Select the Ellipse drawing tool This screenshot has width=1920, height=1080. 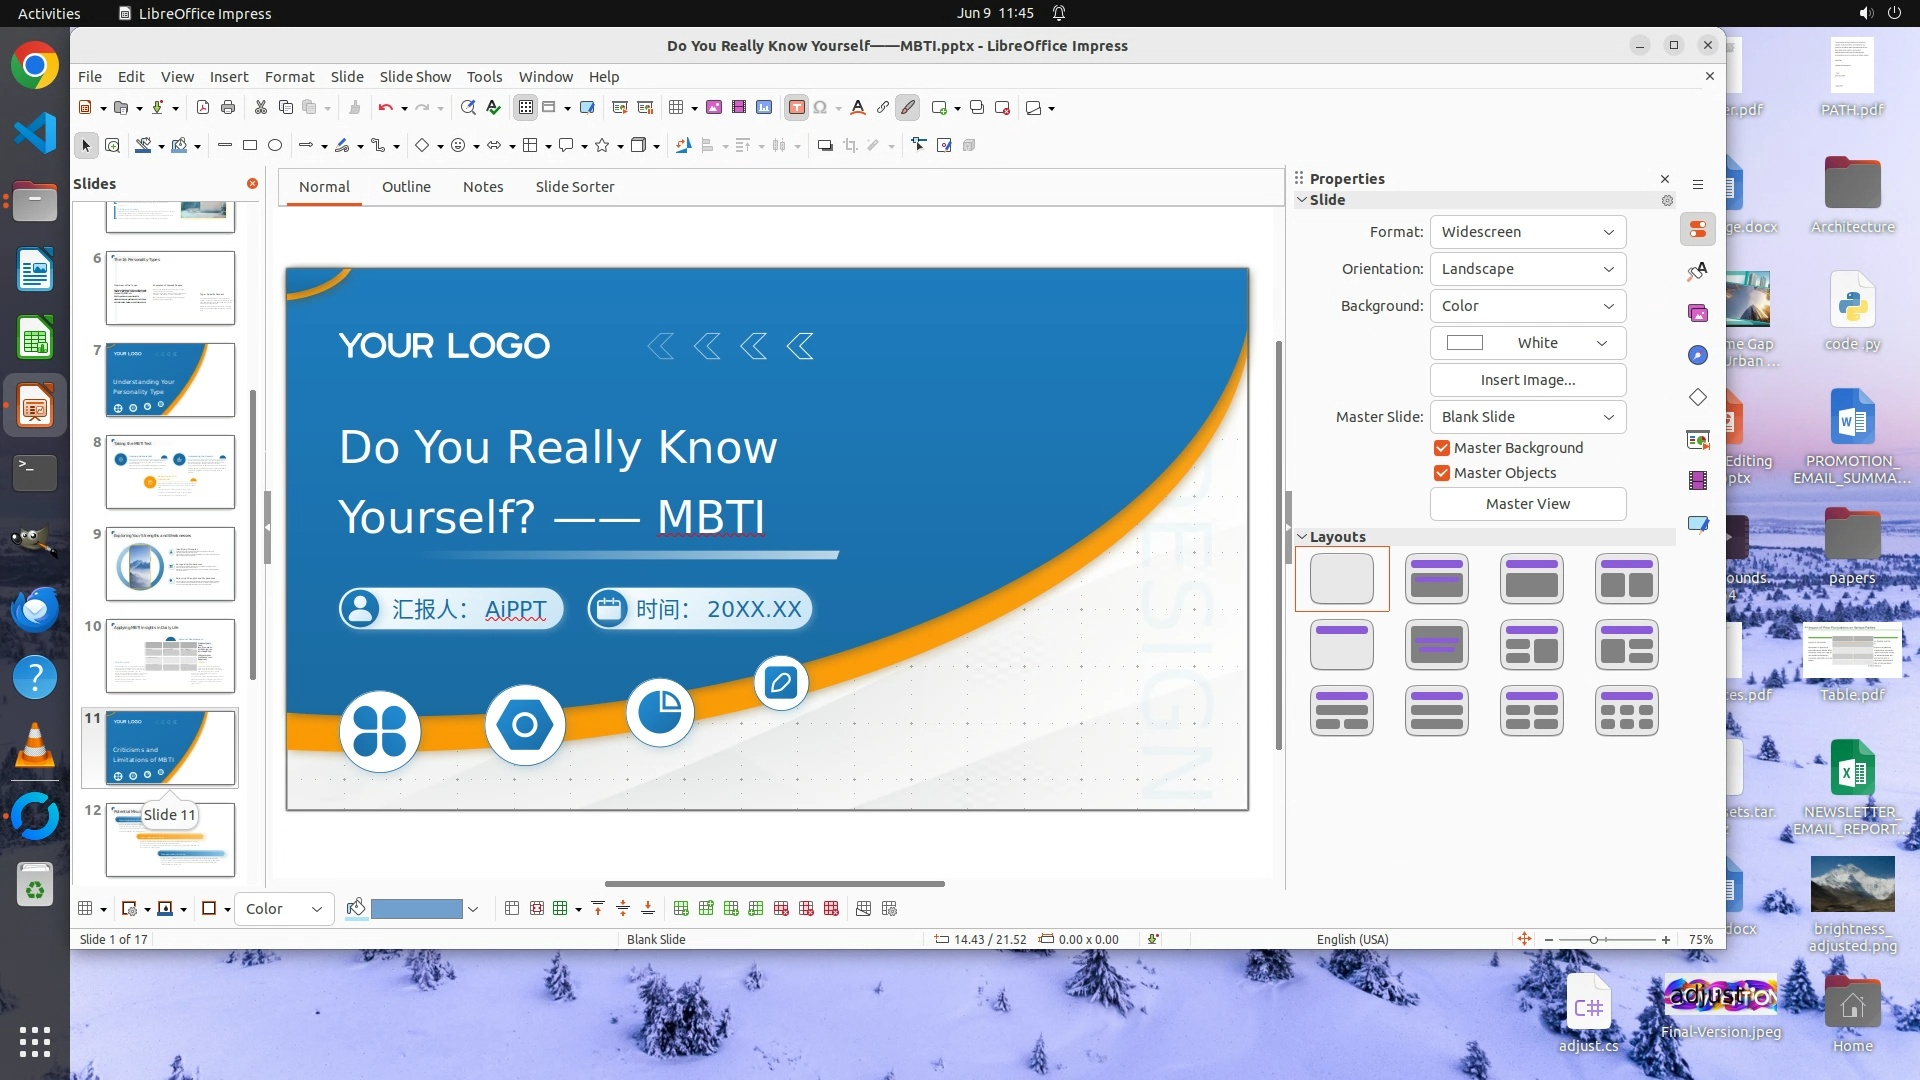(x=275, y=146)
